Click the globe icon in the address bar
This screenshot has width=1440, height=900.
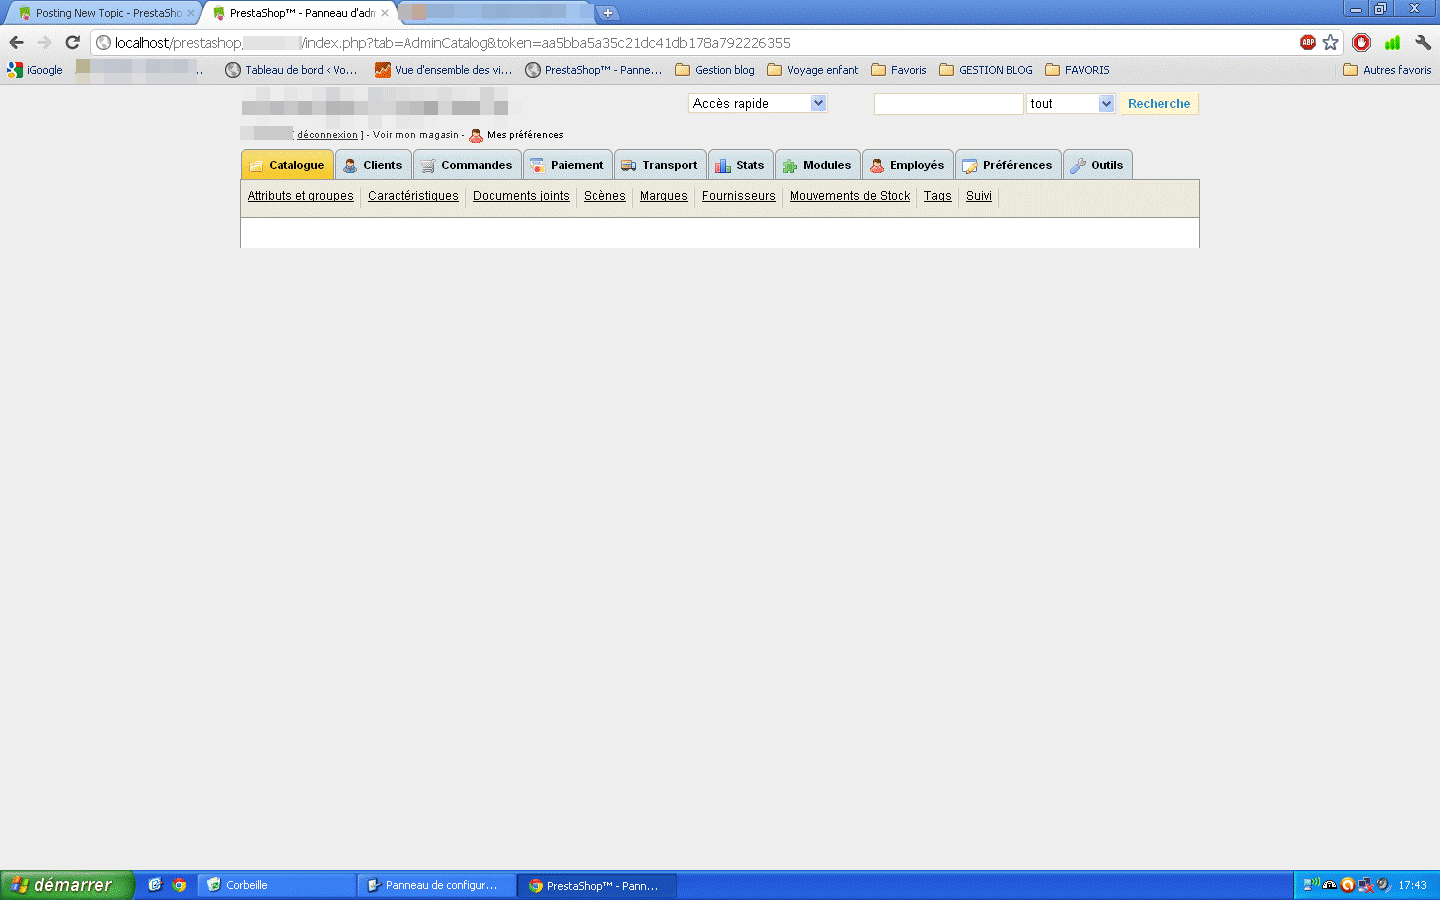point(103,43)
